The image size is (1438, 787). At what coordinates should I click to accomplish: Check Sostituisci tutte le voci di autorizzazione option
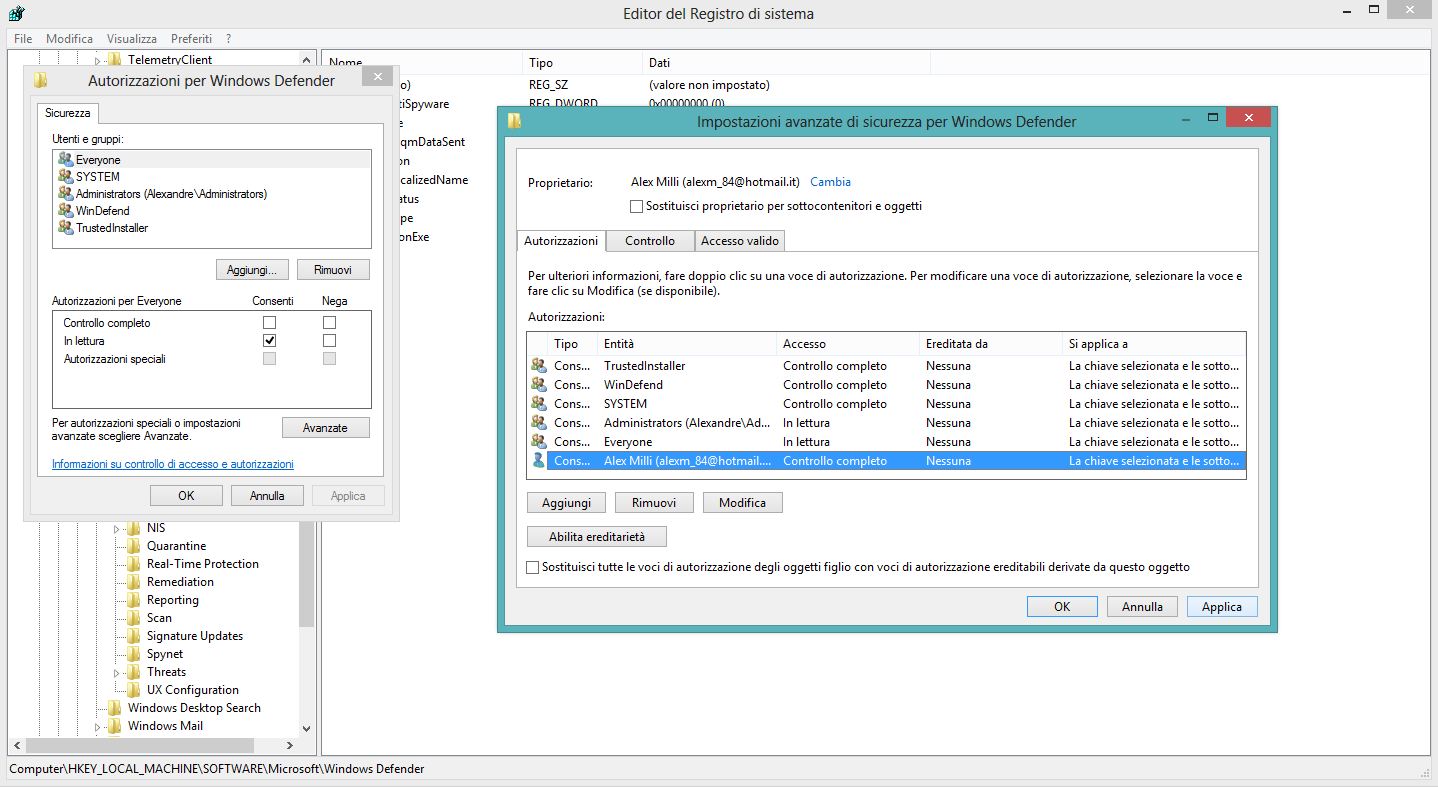(x=533, y=567)
